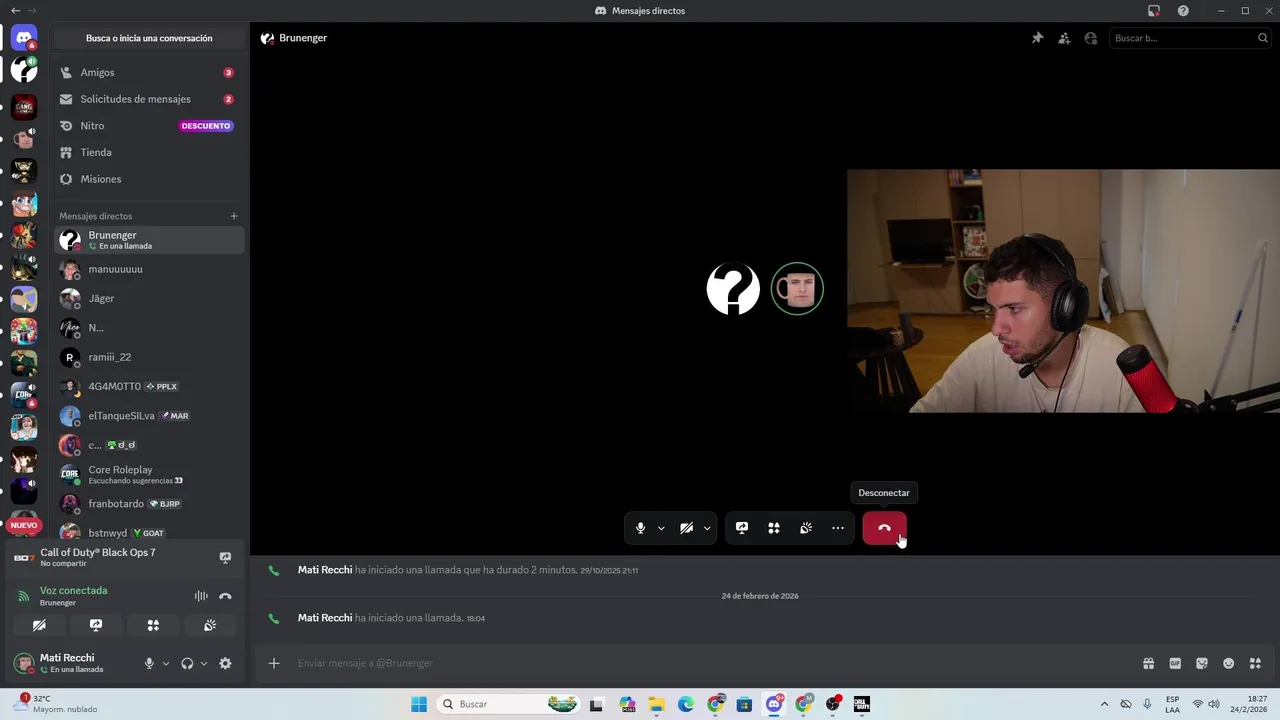Image resolution: width=1280 pixels, height=720 pixels.
Task: Open Discord home direct messages icon
Action: [x=24, y=38]
